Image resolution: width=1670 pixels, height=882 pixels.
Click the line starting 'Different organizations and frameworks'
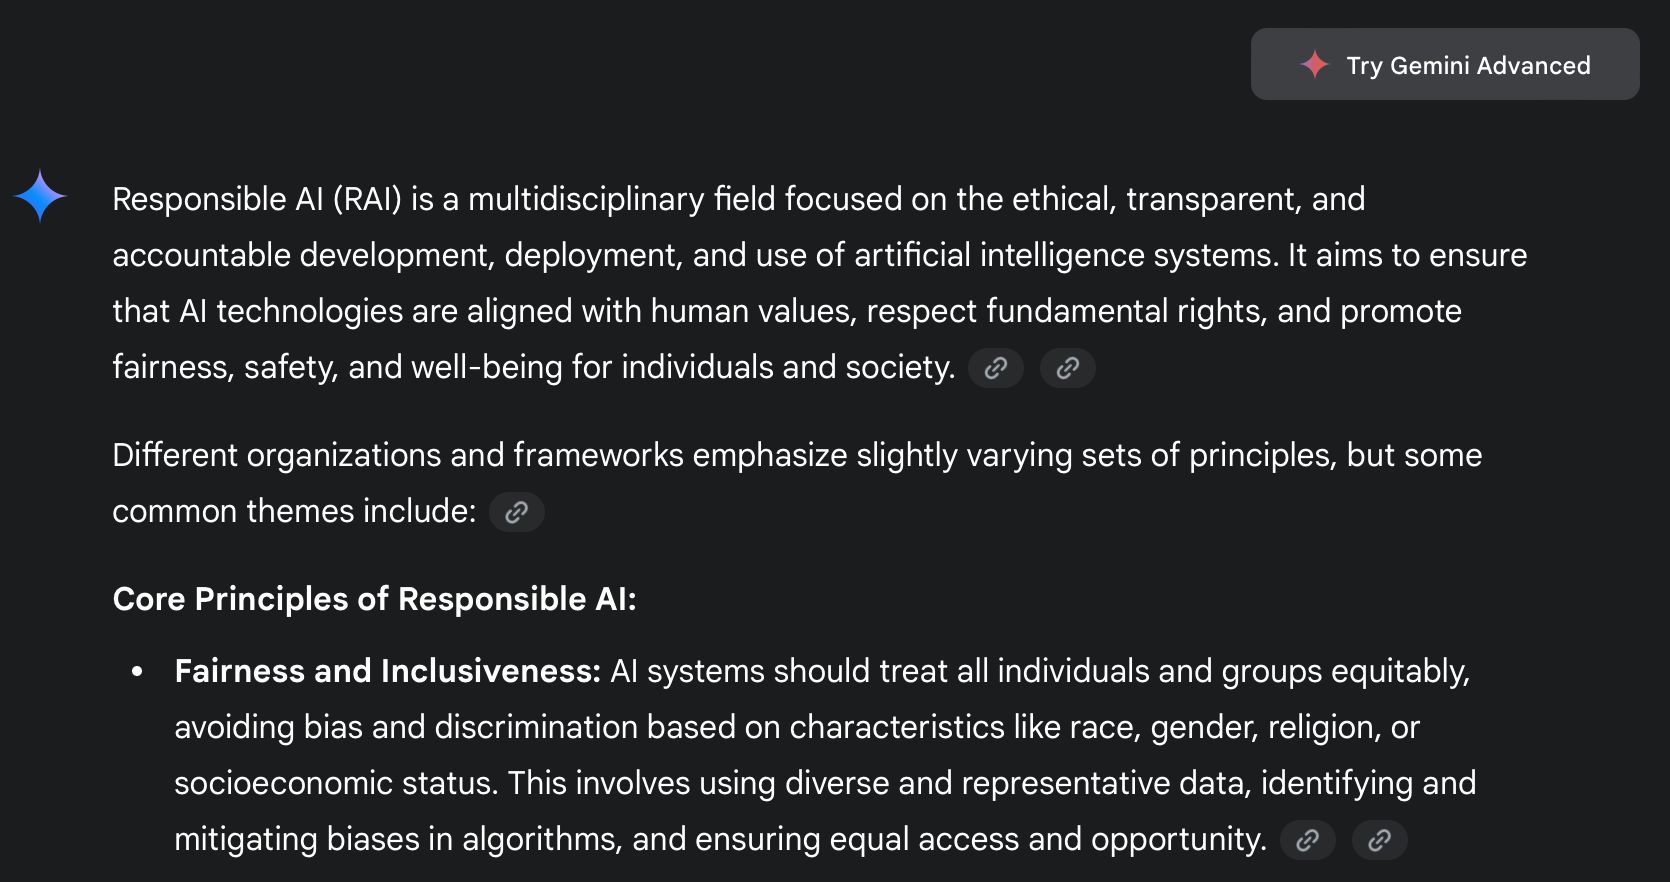797,455
